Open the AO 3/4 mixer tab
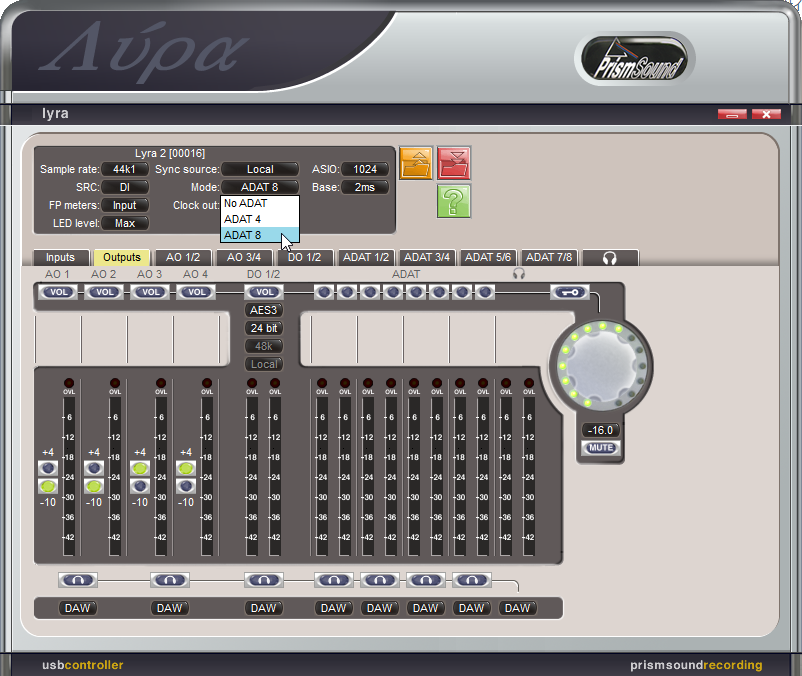The image size is (802, 676). 244,257
